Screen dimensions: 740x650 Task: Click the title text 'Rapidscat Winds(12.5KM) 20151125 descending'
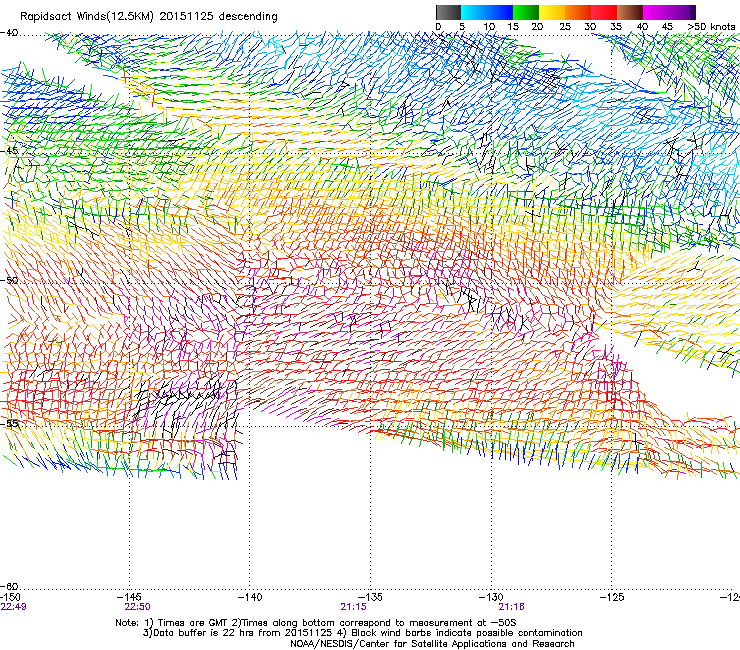149,17
